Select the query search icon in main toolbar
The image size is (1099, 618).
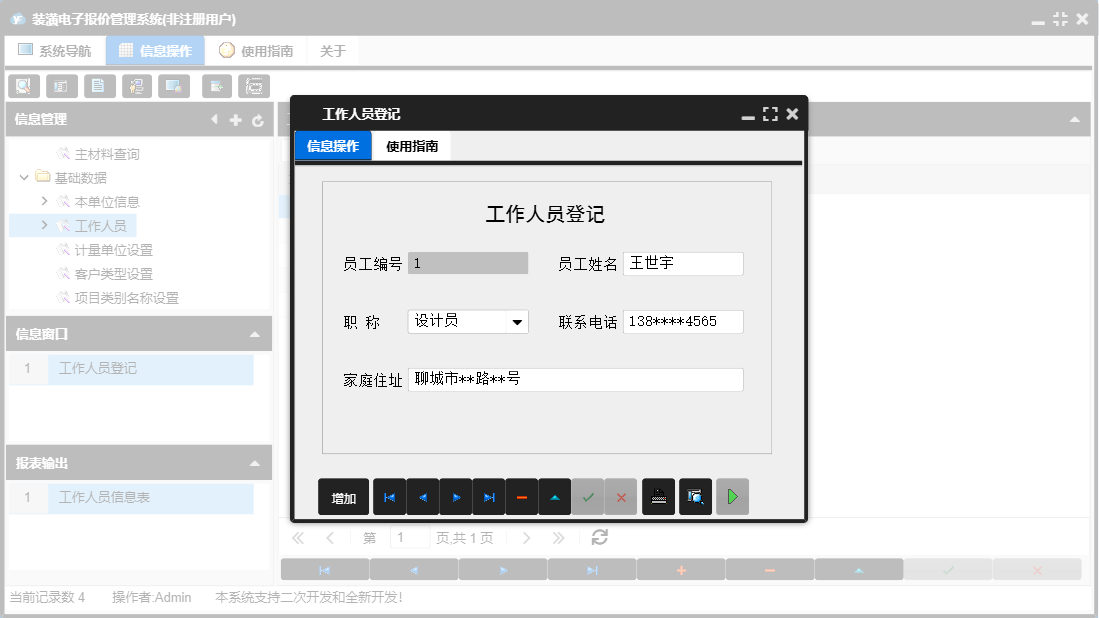(23, 86)
